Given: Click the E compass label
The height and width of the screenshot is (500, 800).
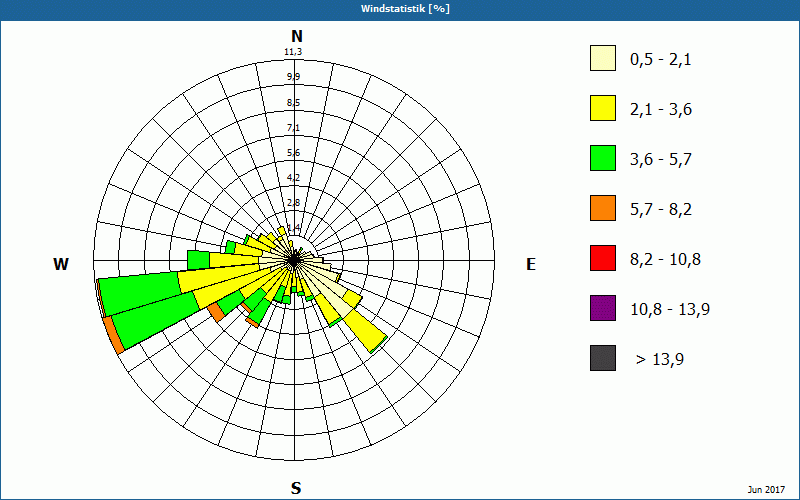Looking at the screenshot, I should coord(531,264).
